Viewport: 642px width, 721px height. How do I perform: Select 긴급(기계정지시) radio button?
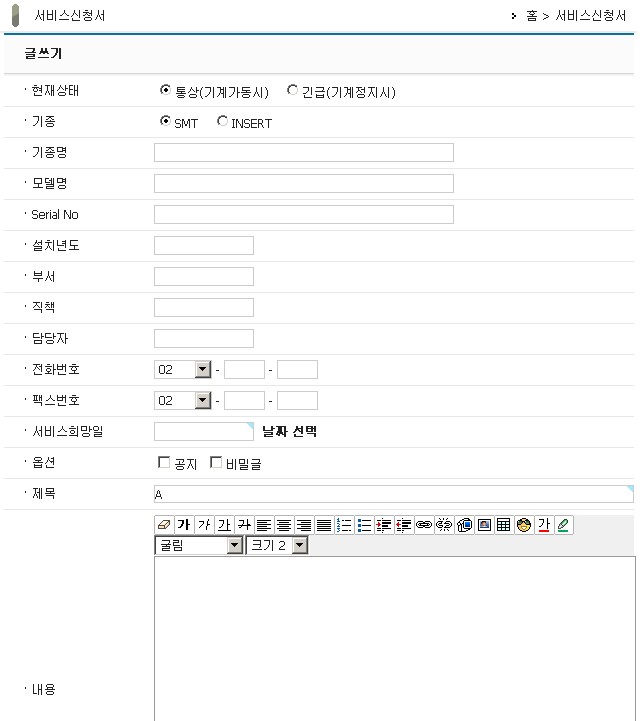tap(292, 90)
